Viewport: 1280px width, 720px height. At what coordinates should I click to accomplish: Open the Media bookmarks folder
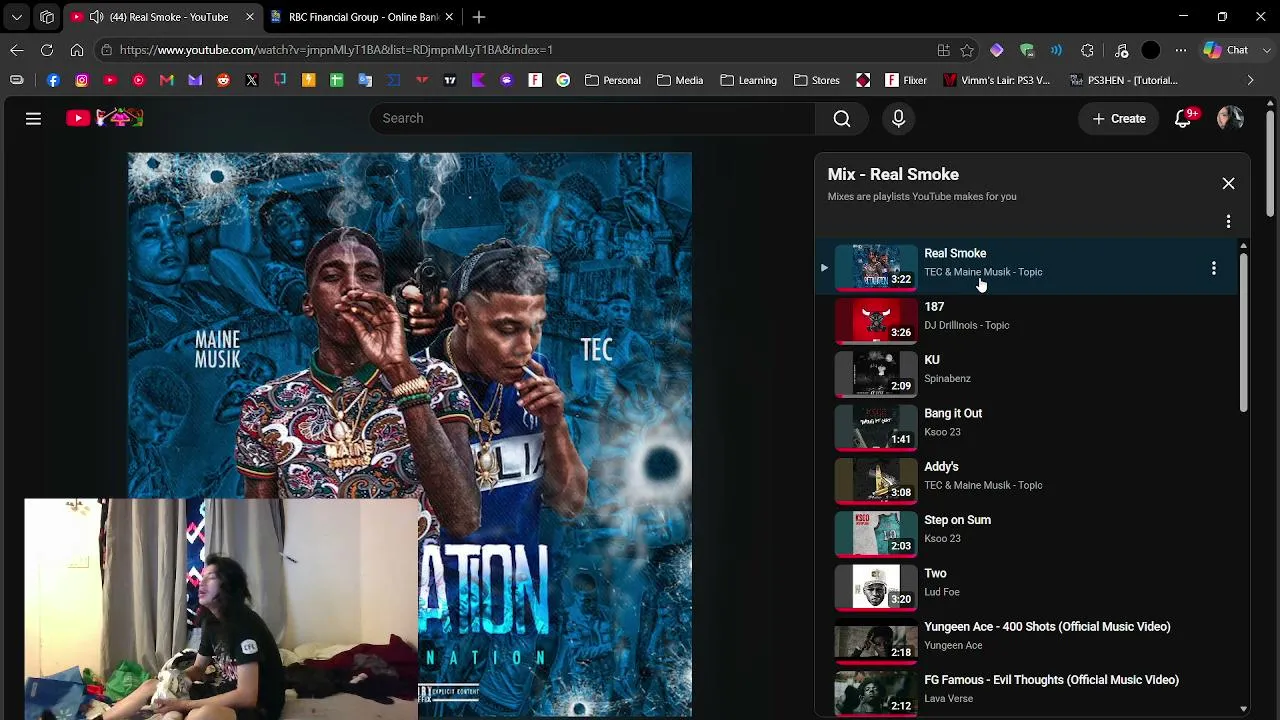pyautogui.click(x=680, y=80)
